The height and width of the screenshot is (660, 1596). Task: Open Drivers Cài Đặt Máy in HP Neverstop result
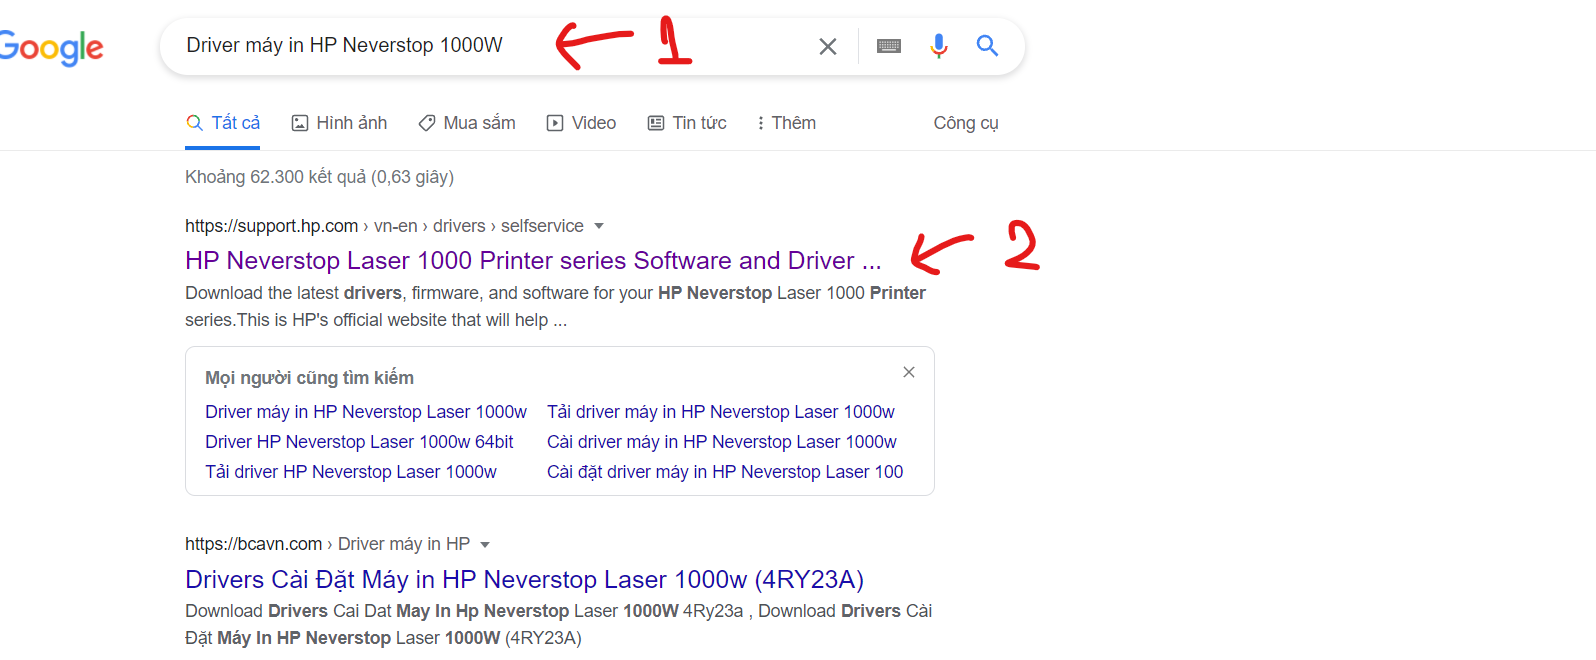tap(524, 579)
